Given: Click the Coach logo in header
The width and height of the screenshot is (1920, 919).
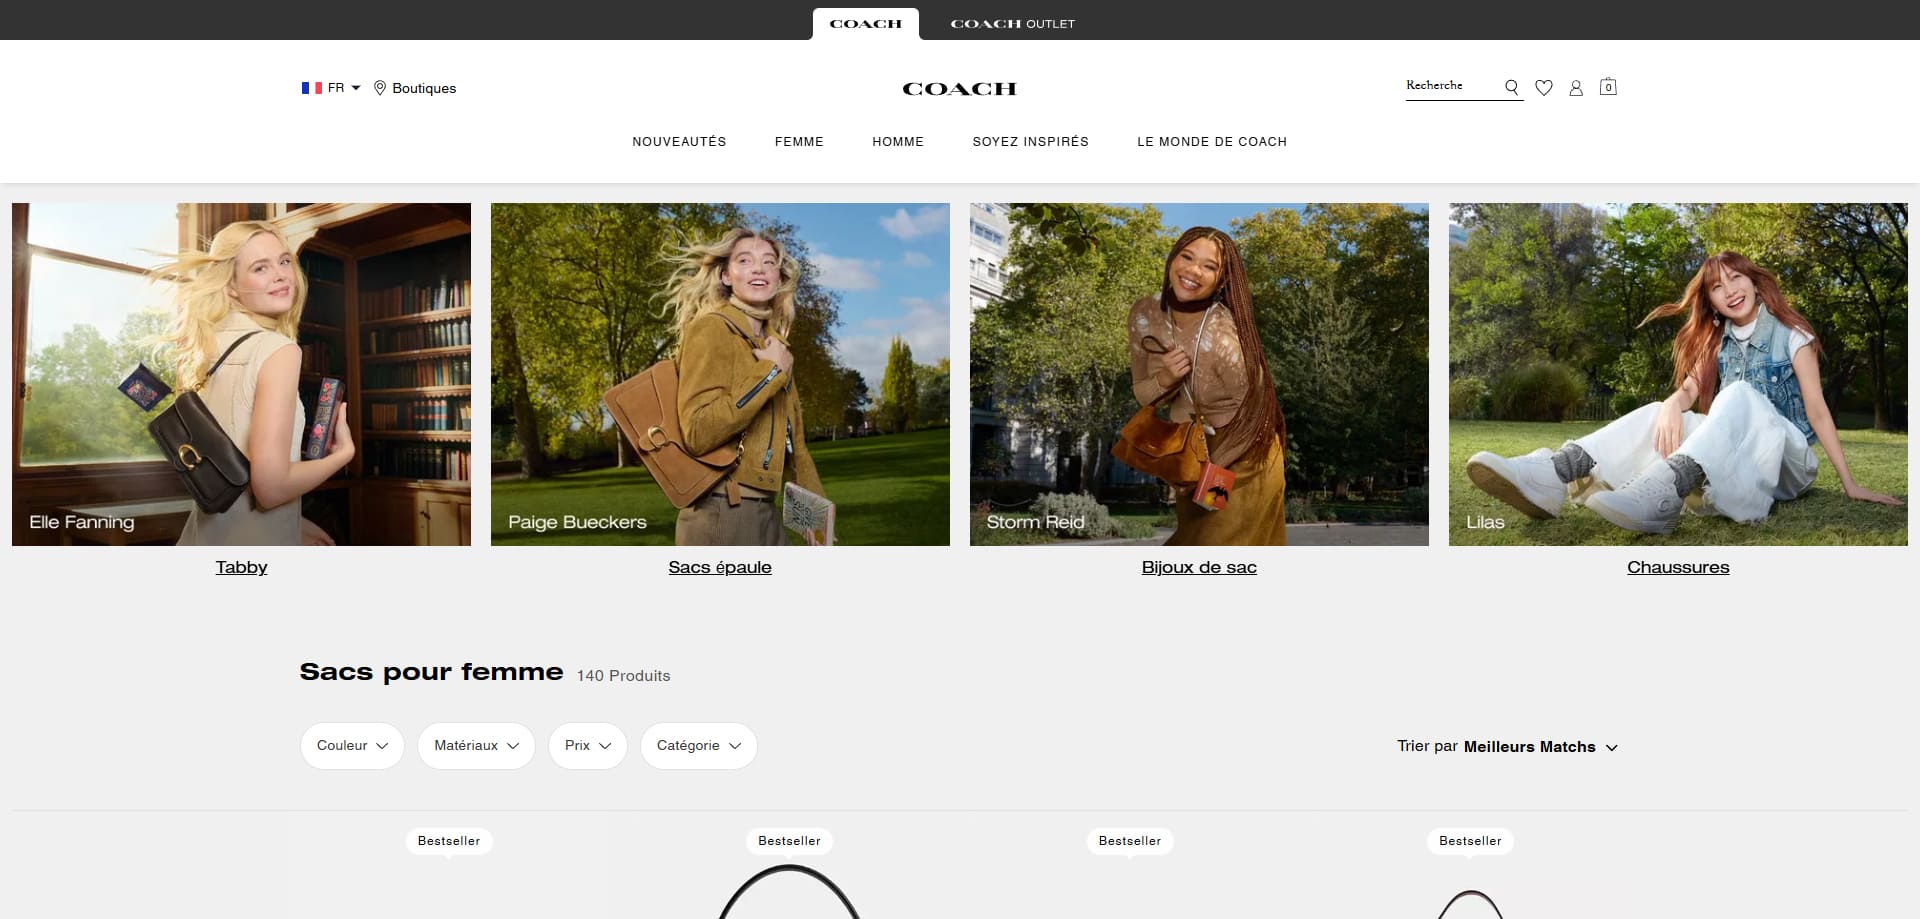Looking at the screenshot, I should coord(959,89).
